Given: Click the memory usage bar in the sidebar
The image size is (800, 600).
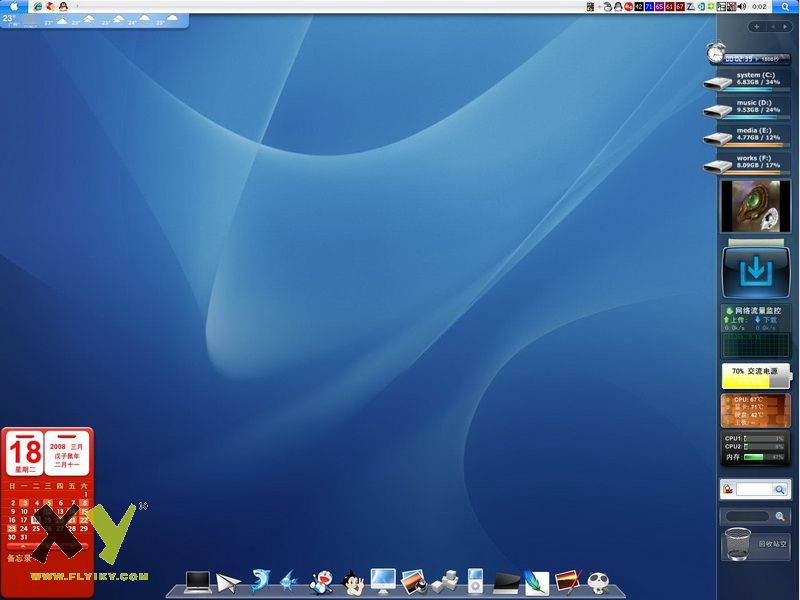Looking at the screenshot, I should click(x=763, y=457).
